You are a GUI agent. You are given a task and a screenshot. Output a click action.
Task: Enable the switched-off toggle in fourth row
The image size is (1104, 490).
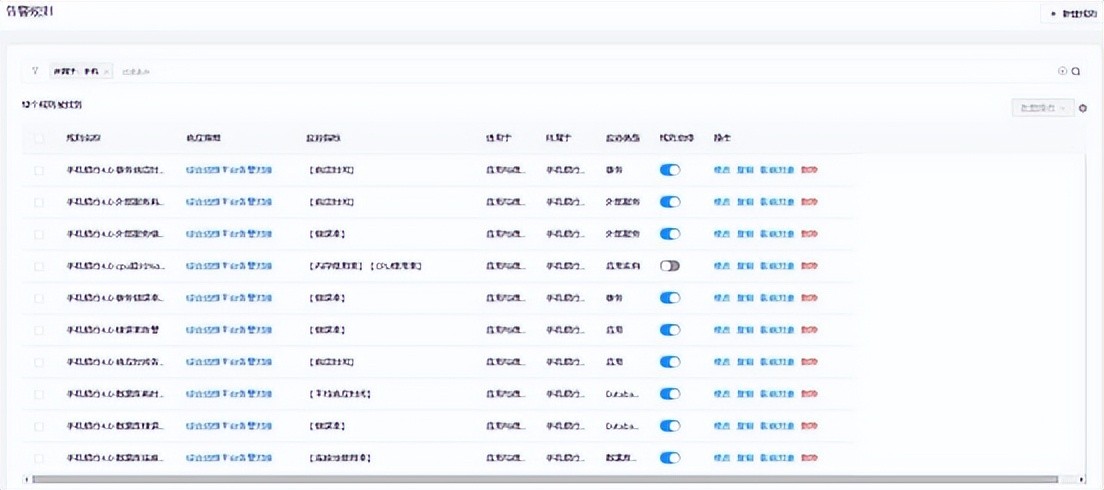pyautogui.click(x=670, y=266)
